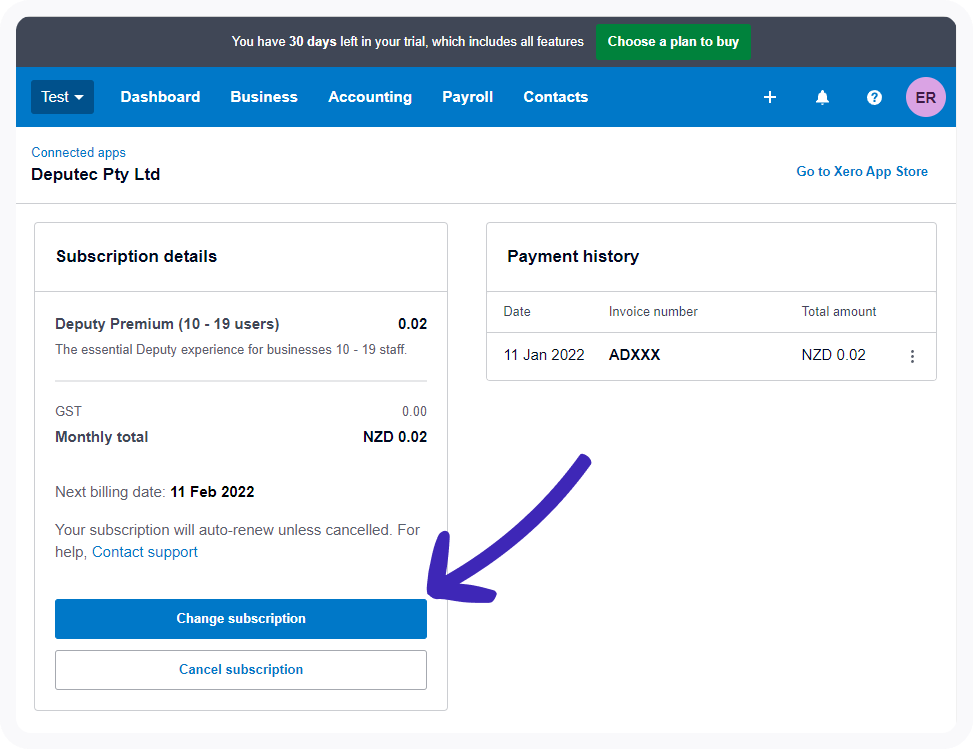Click Choose a plan to buy
This screenshot has height=749, width=973.
[673, 42]
